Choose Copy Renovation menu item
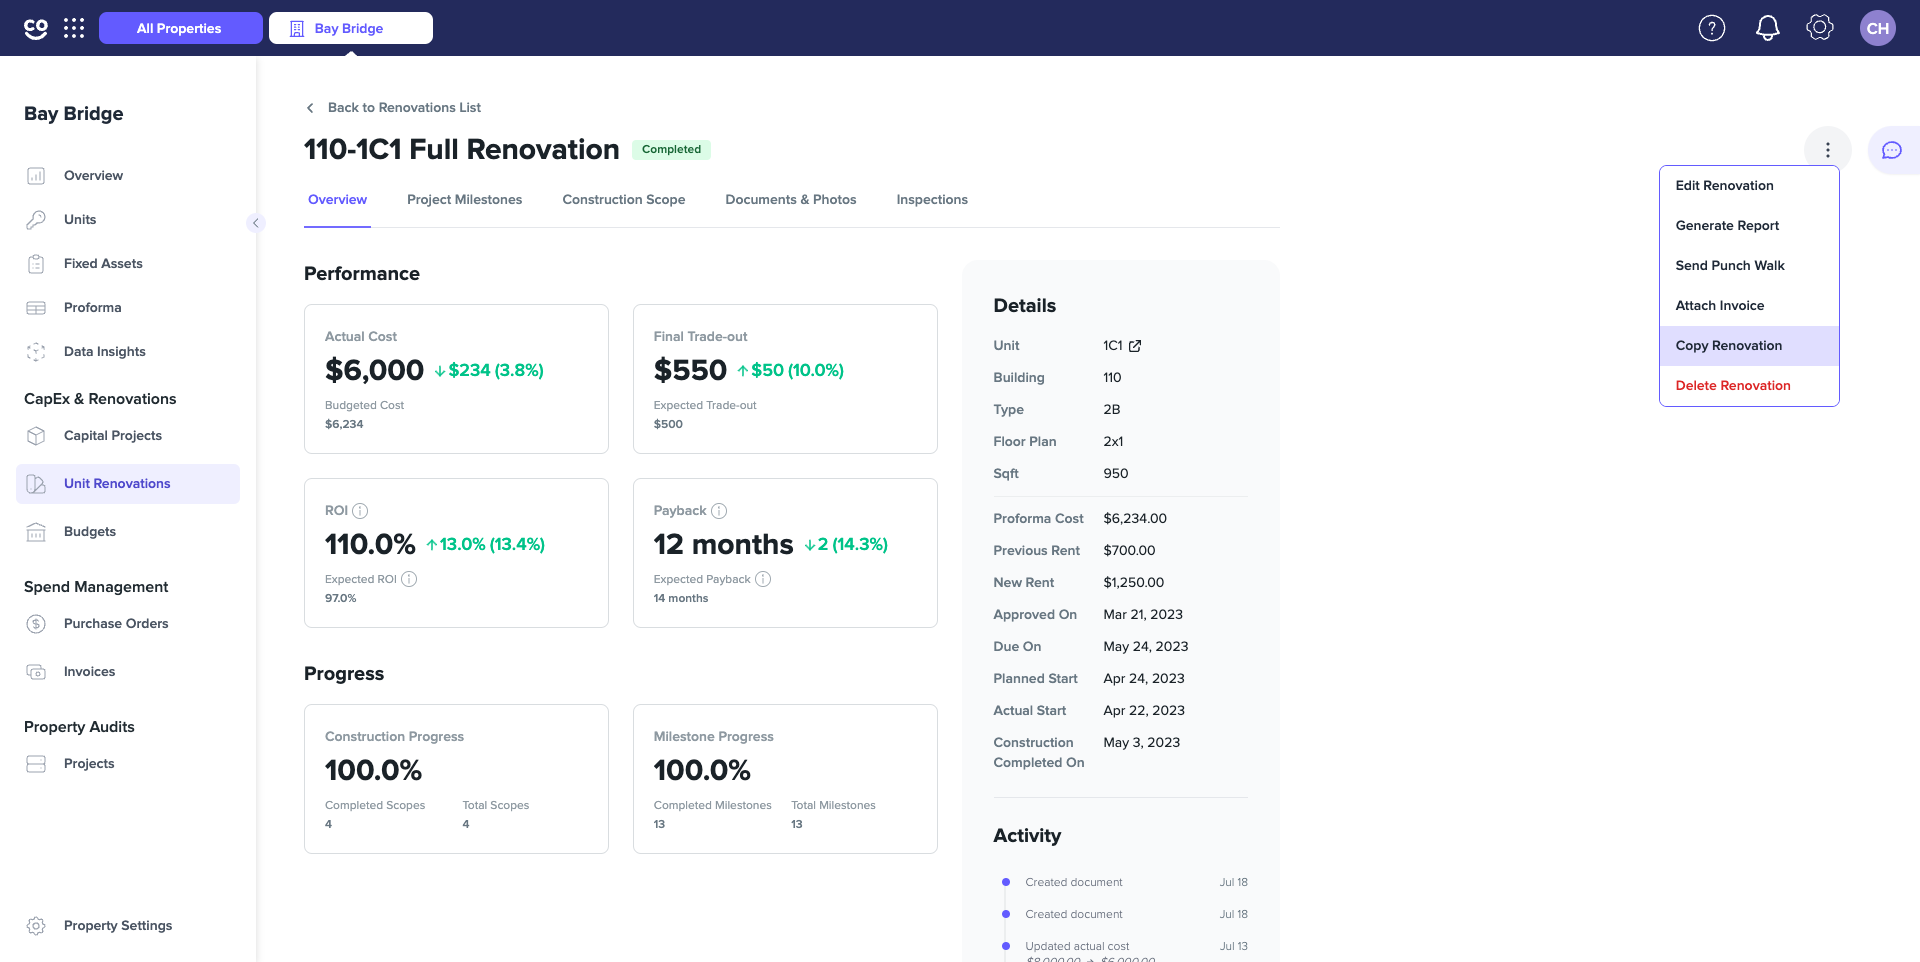The height and width of the screenshot is (962, 1920). point(1749,346)
